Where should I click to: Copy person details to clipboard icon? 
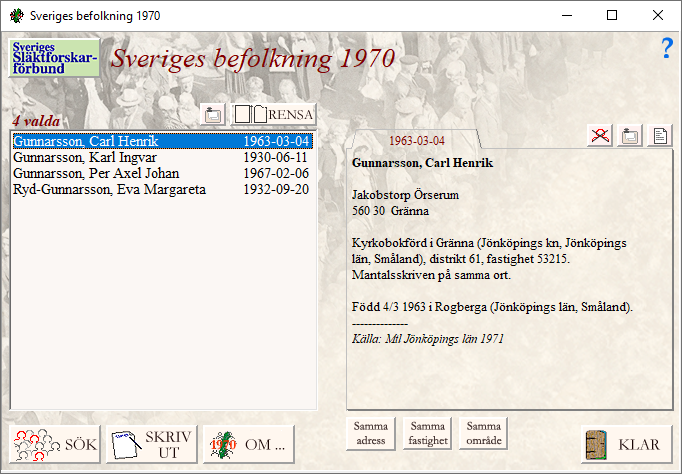point(630,136)
